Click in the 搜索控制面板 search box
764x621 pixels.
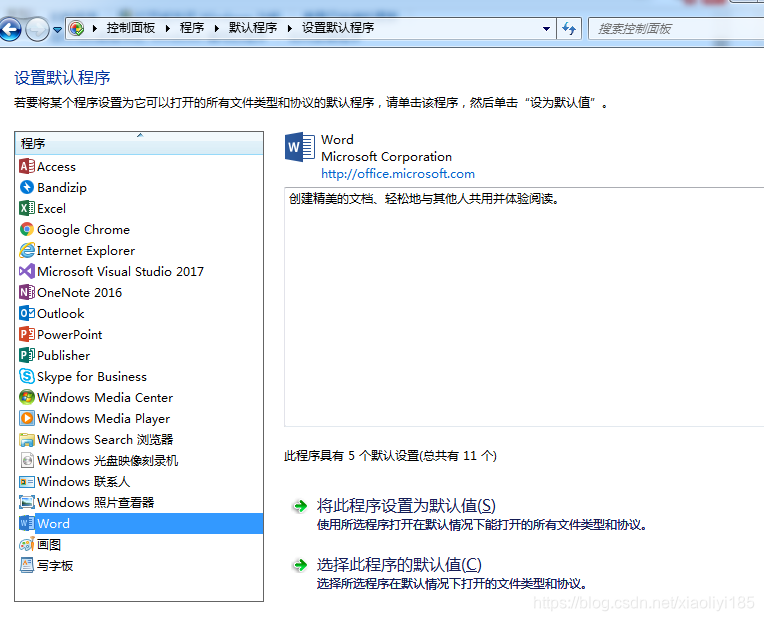tap(676, 29)
